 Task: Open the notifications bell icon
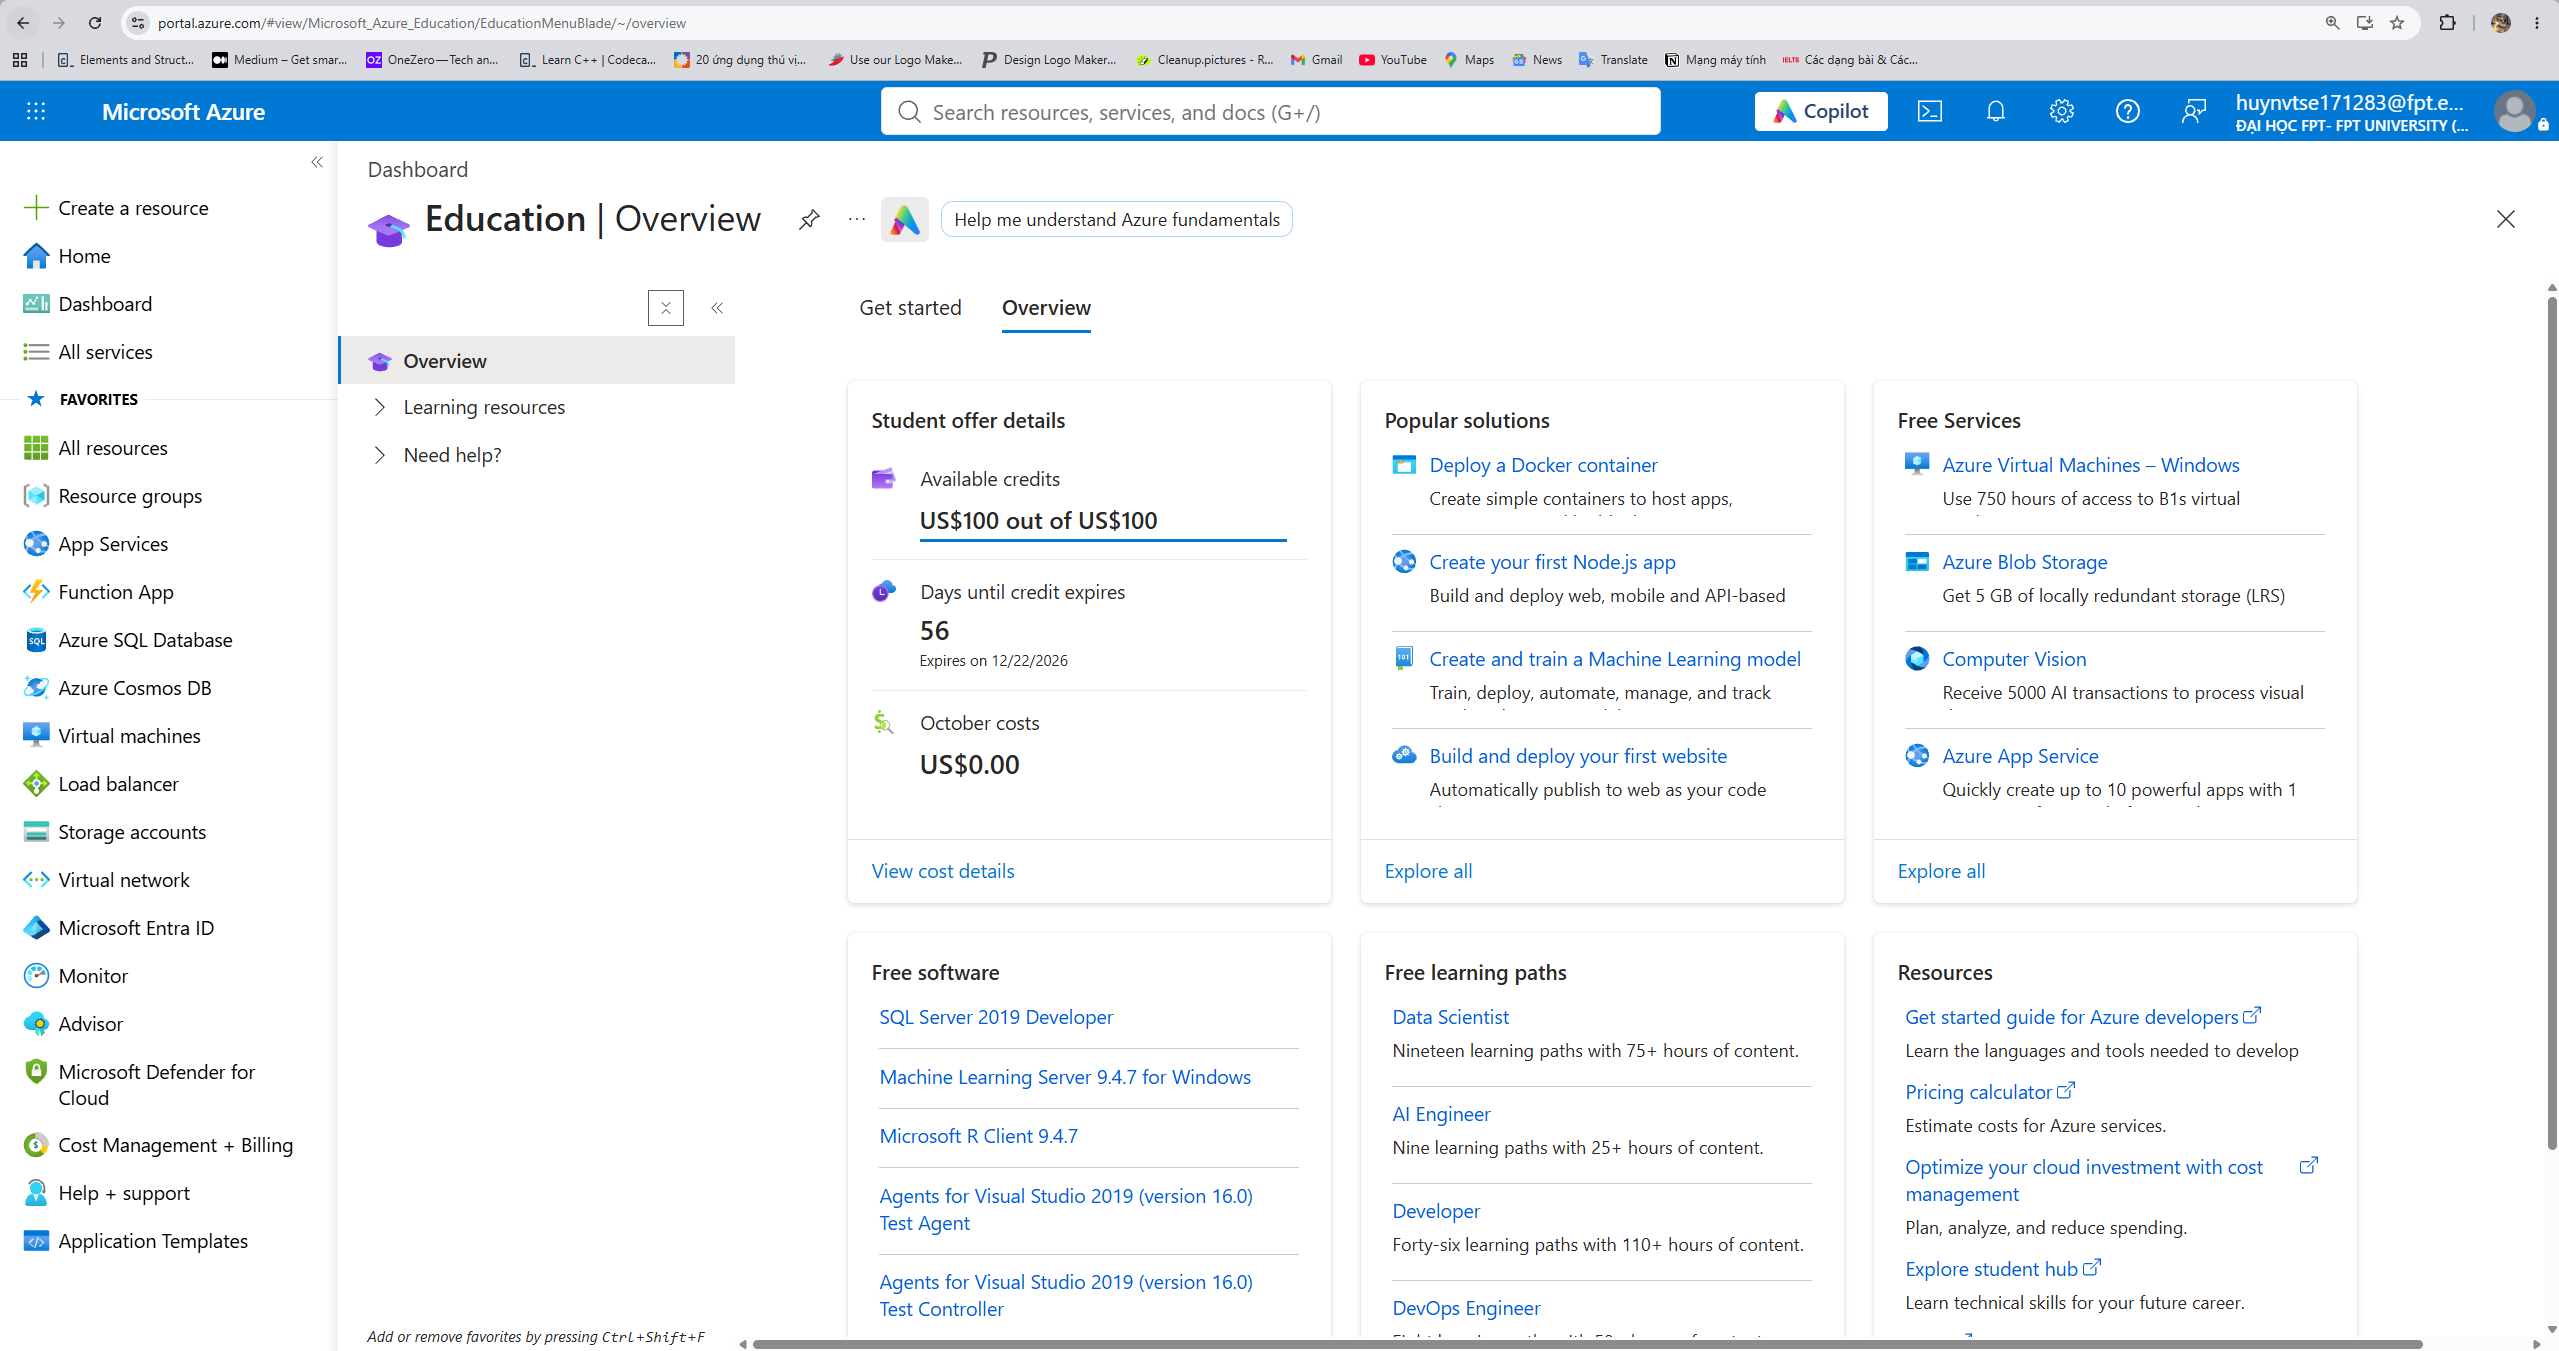1996,111
